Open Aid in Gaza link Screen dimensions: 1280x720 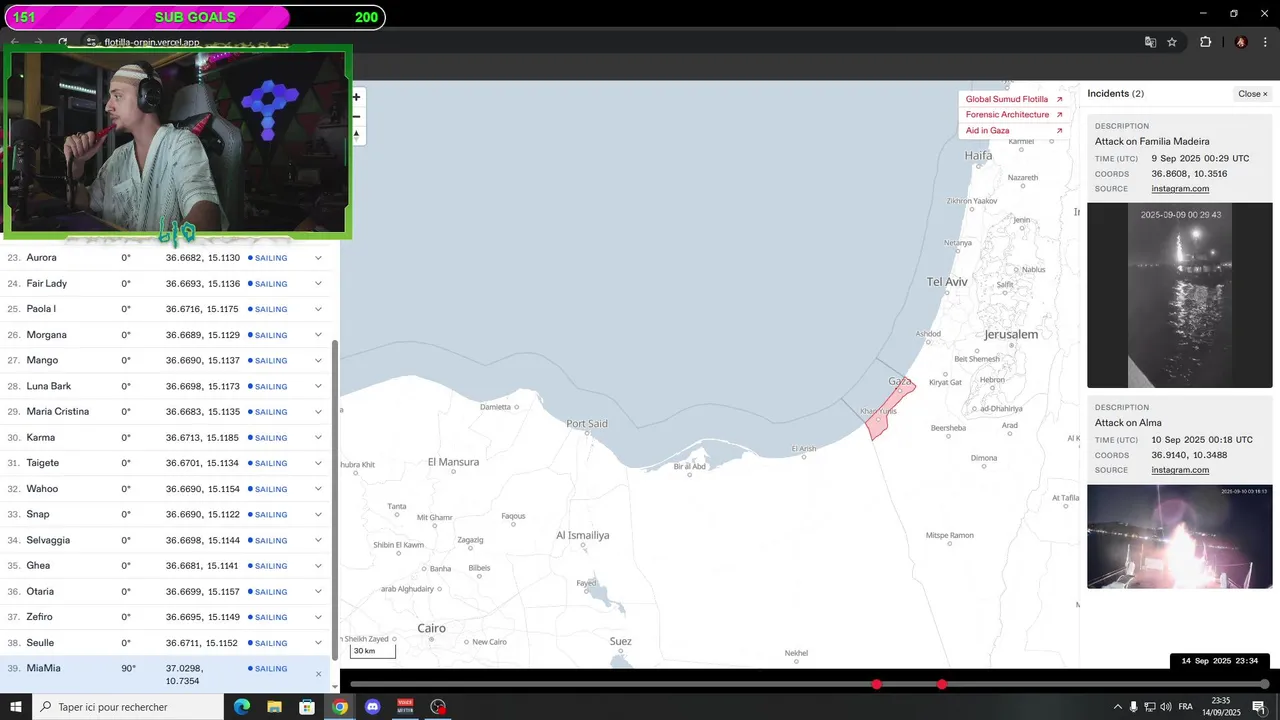point(1014,131)
